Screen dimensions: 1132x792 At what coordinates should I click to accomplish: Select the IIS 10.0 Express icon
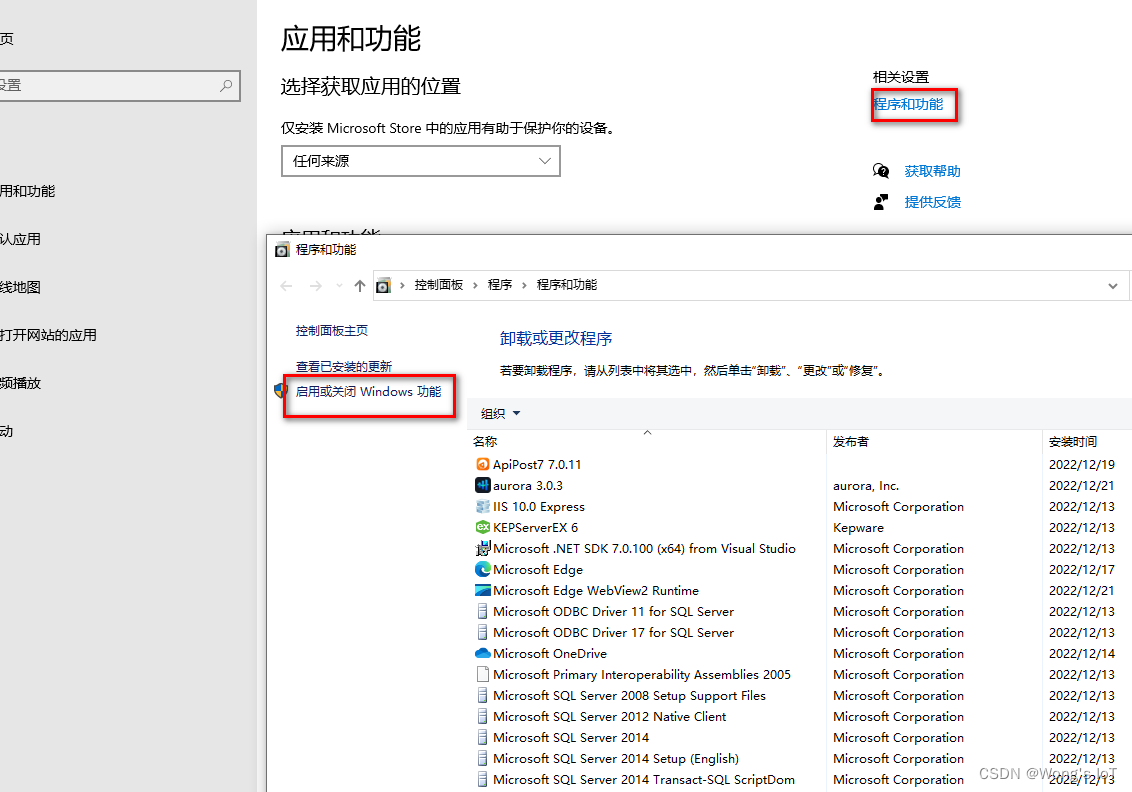click(x=484, y=506)
